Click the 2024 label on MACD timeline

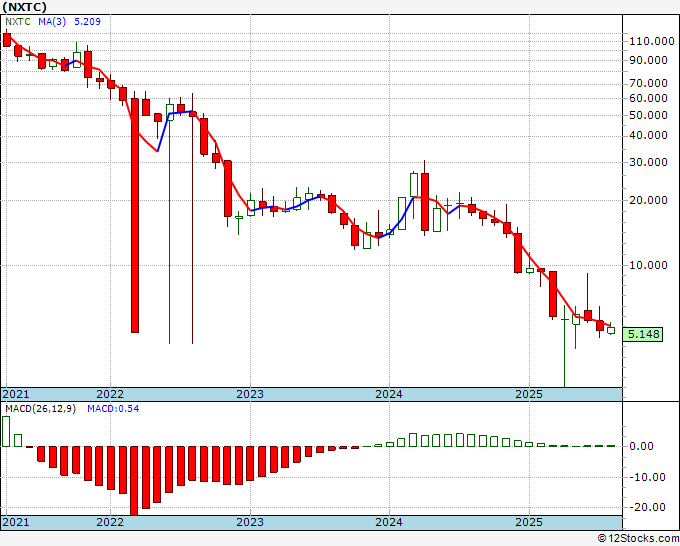coord(389,522)
